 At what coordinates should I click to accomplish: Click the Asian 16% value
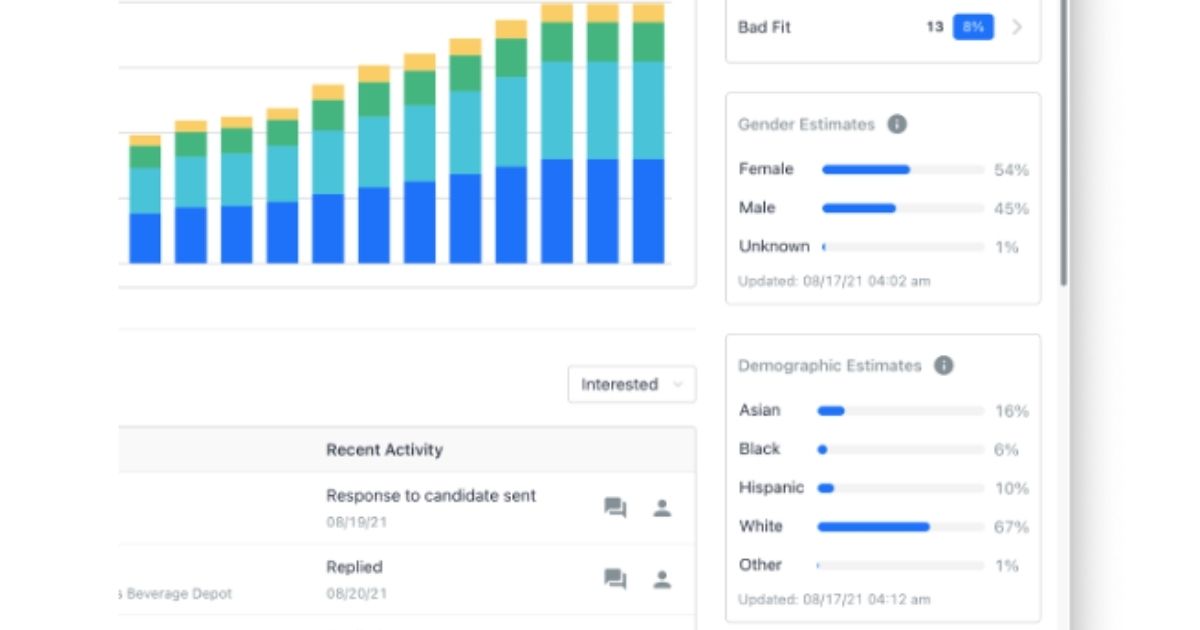1011,411
